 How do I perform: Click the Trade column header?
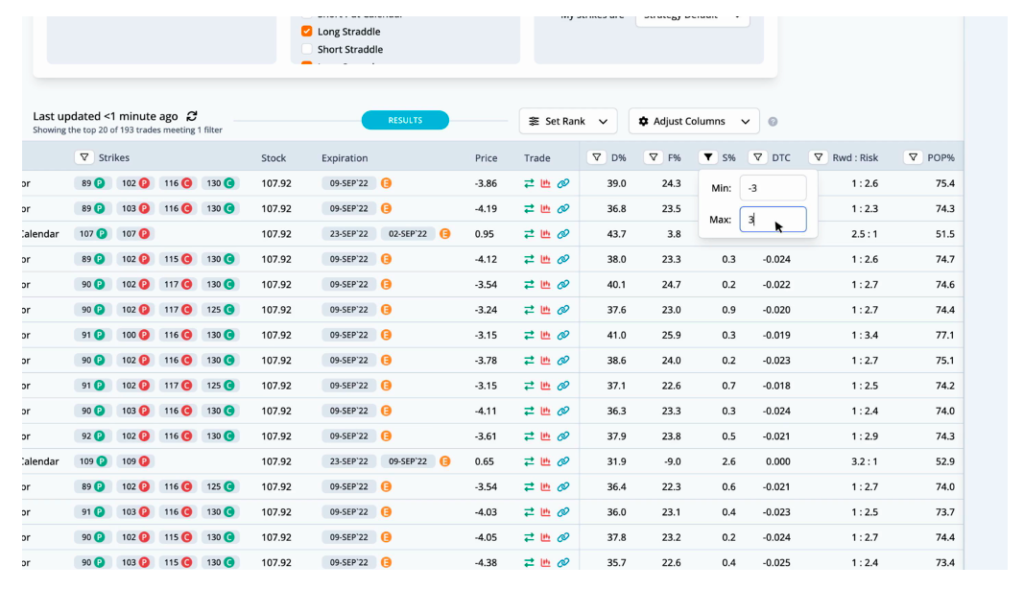[x=537, y=158]
